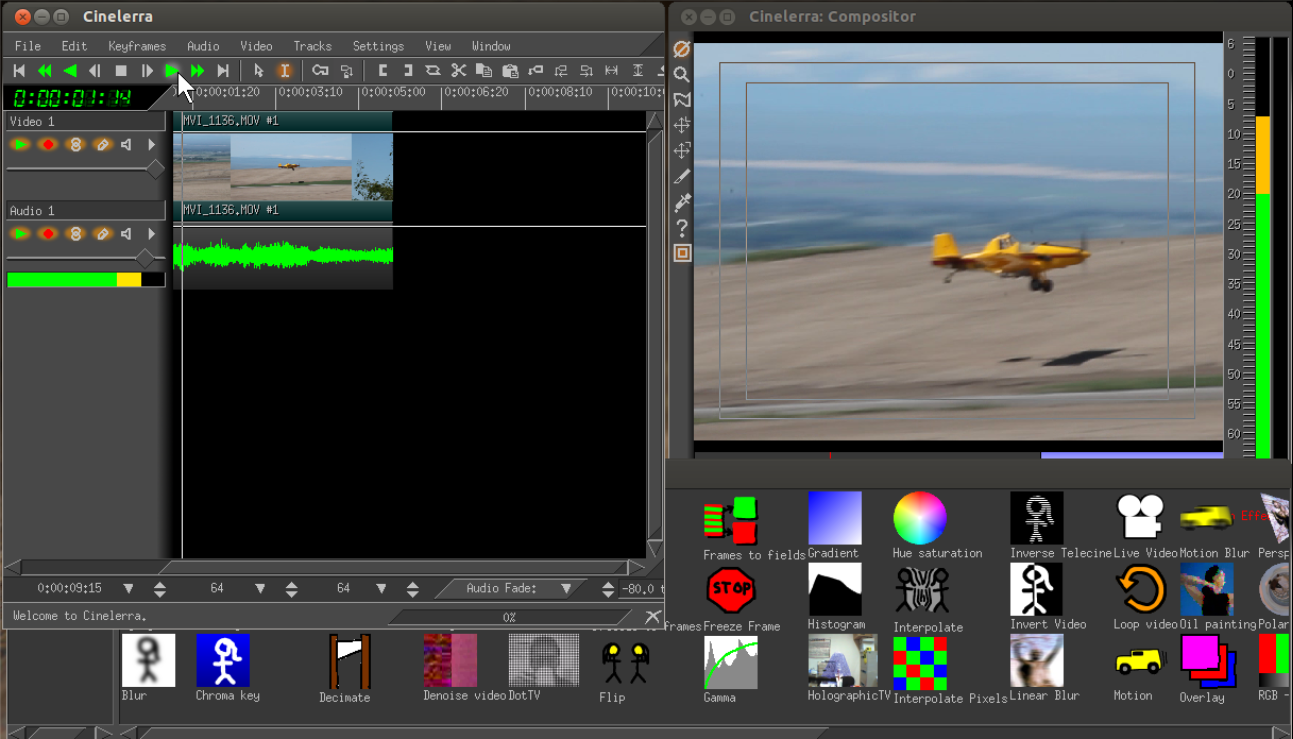Select eyedropper tool in Compositor
Viewport: 1293px width, 739px height.
(682, 202)
